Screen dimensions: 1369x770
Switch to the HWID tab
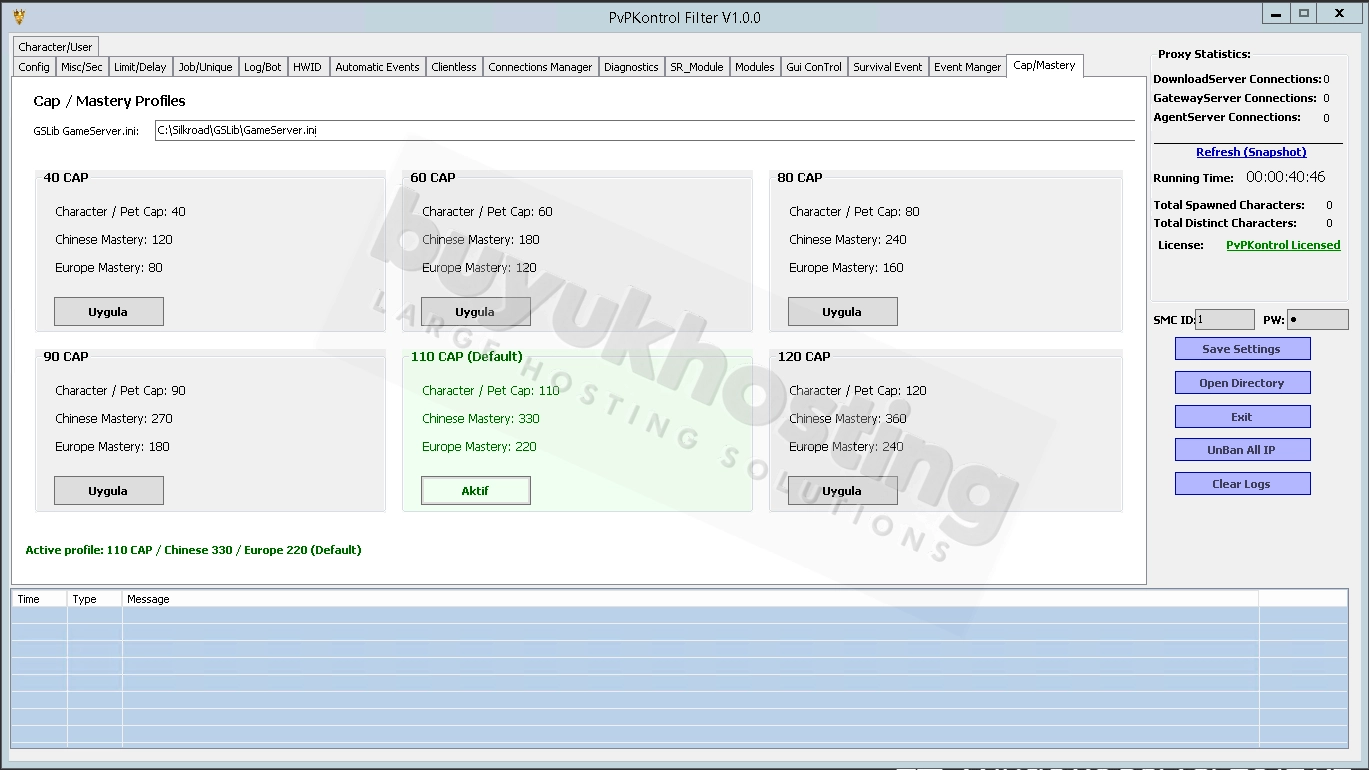tap(308, 67)
